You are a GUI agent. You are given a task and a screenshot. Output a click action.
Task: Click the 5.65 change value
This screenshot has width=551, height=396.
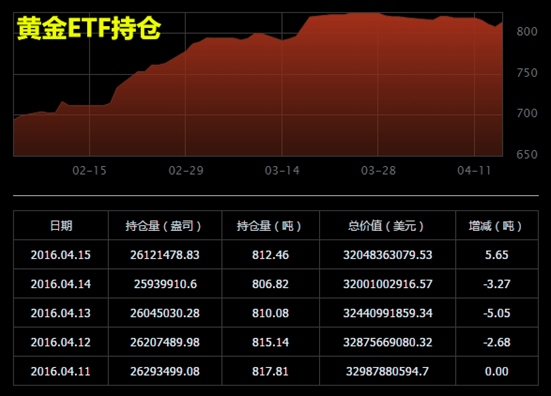pos(497,255)
